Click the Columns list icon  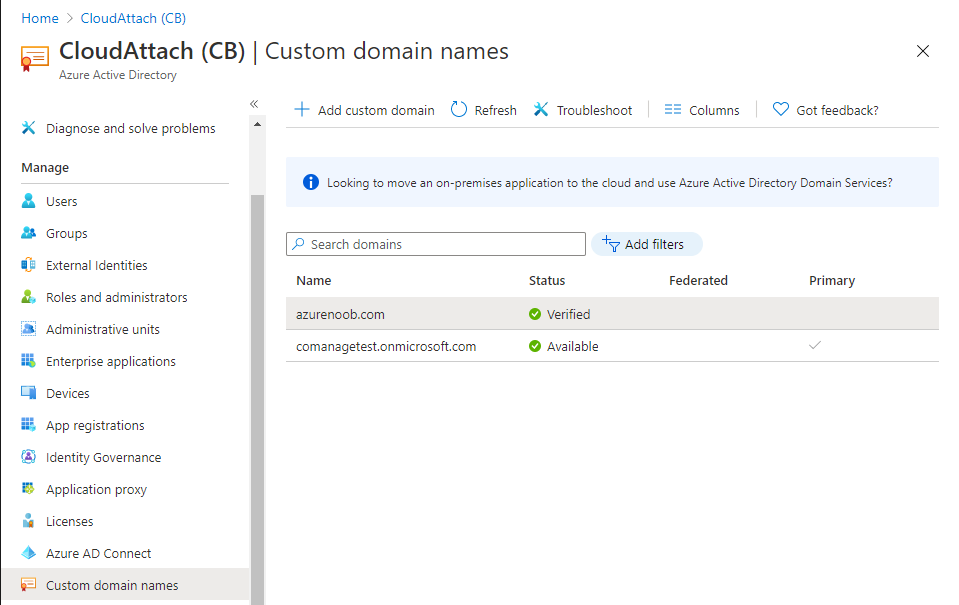pyautogui.click(x=673, y=109)
